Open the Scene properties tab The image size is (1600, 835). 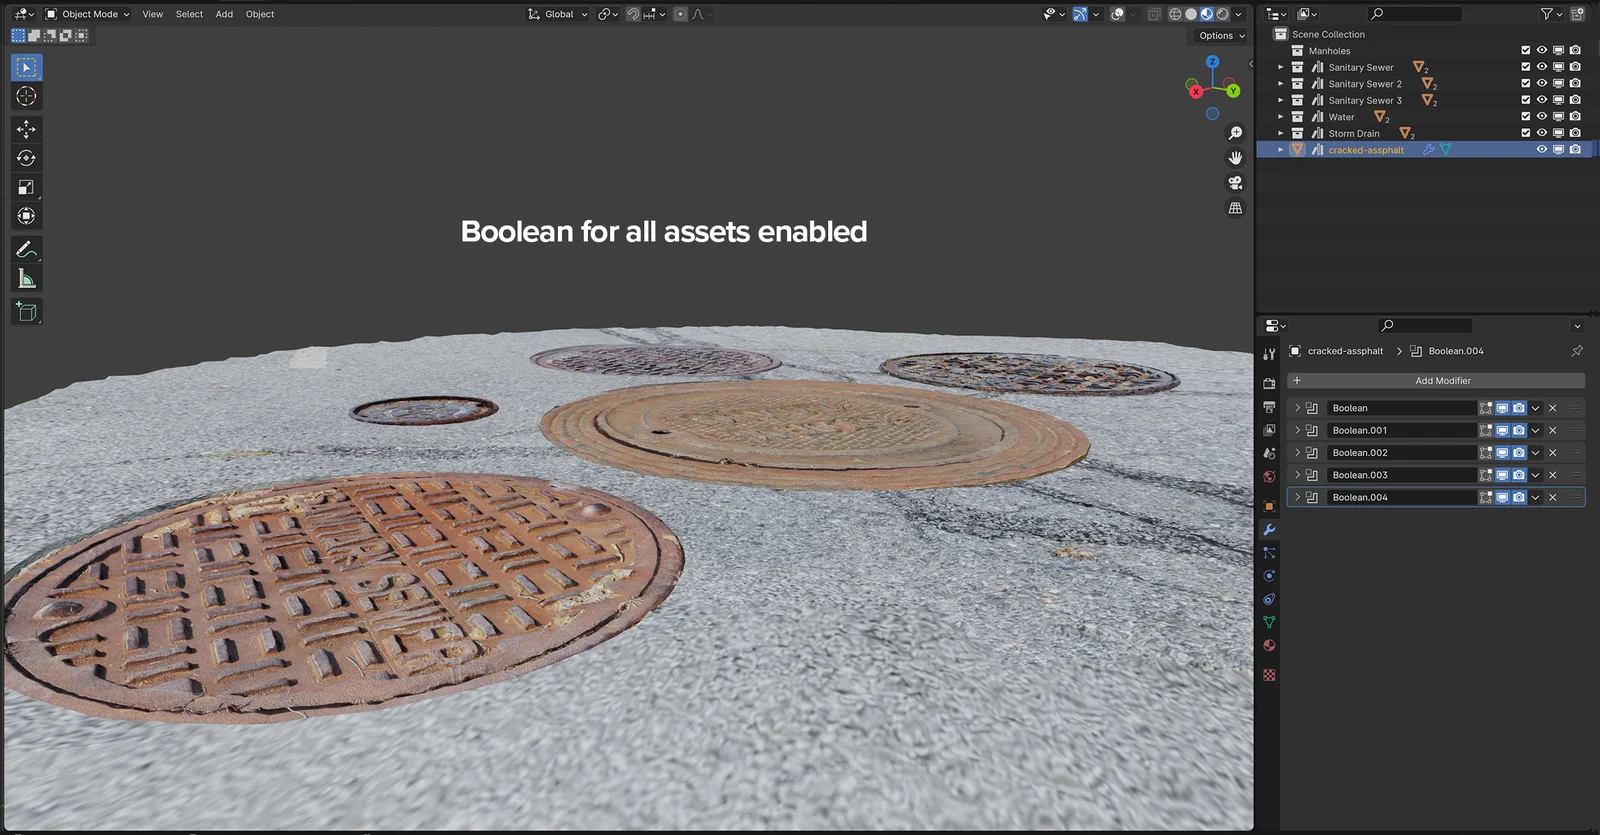pos(1269,453)
